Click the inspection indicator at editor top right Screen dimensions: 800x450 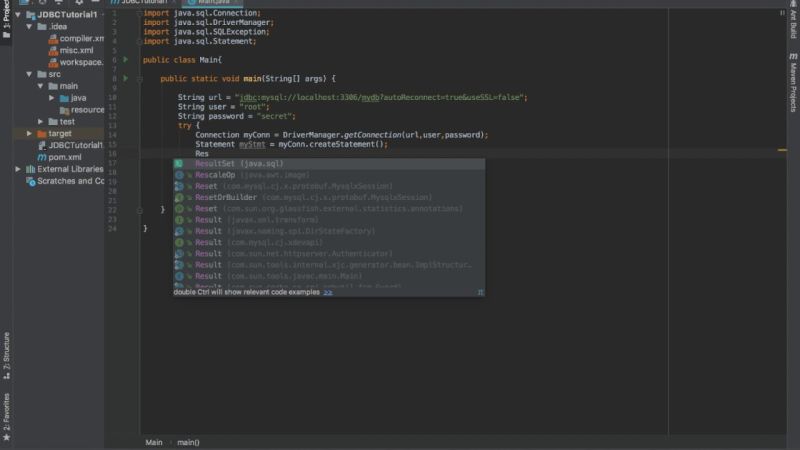782,13
